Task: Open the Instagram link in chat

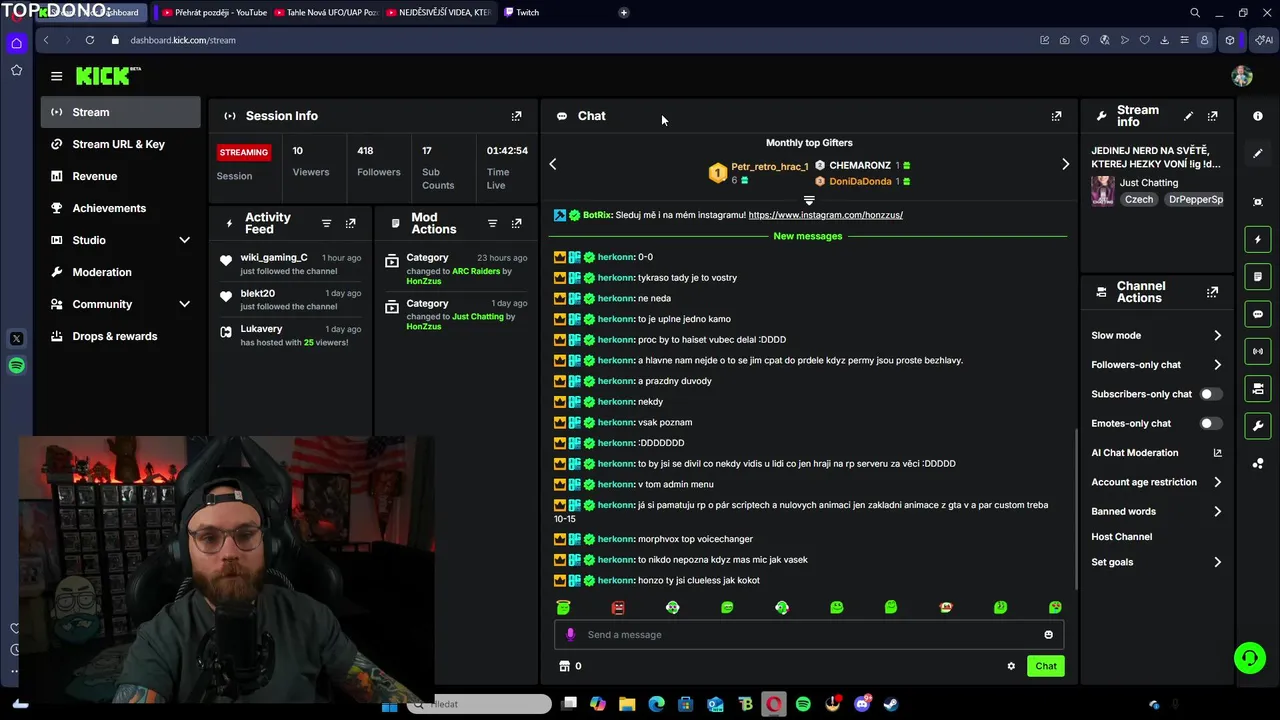Action: (825, 215)
